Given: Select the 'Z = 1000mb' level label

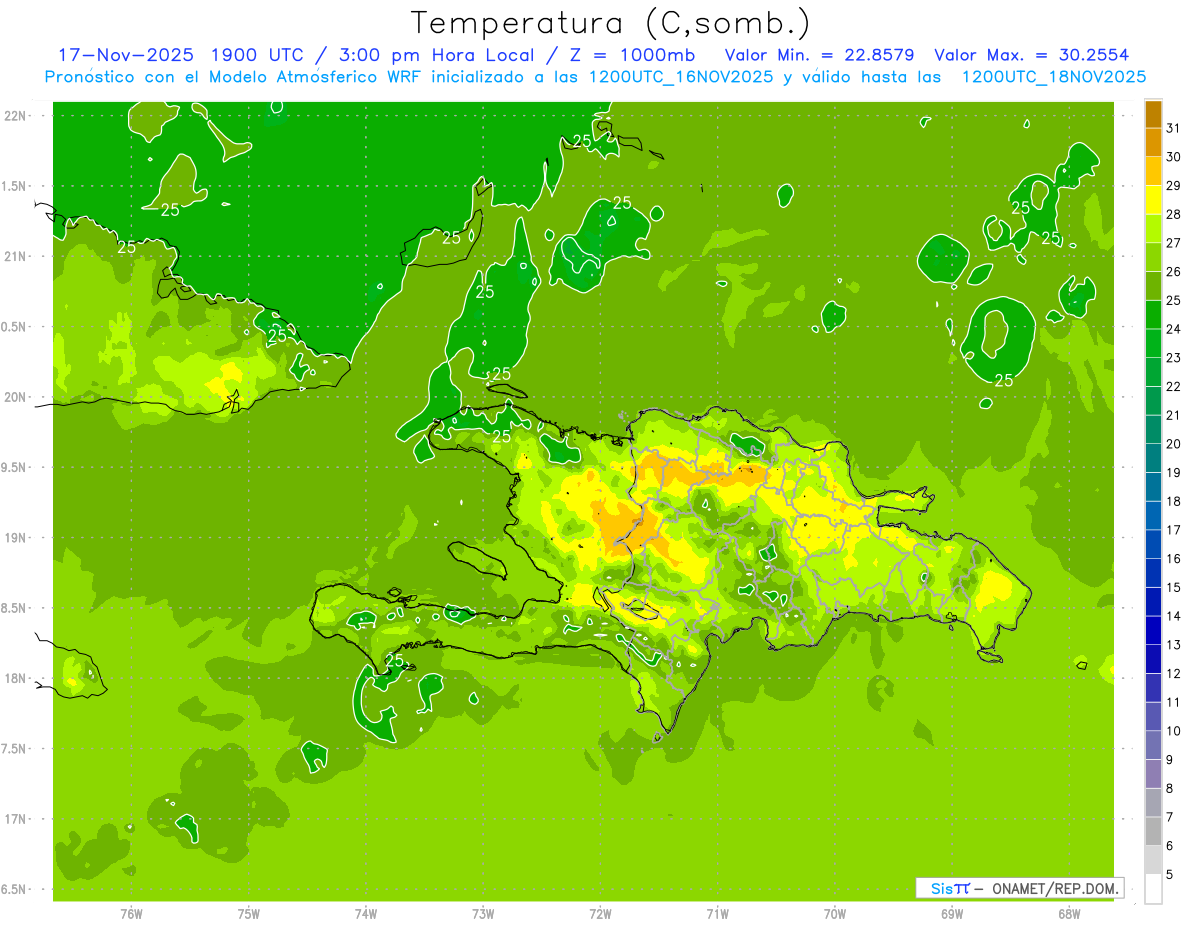Looking at the screenshot, I should pyautogui.click(x=631, y=54).
